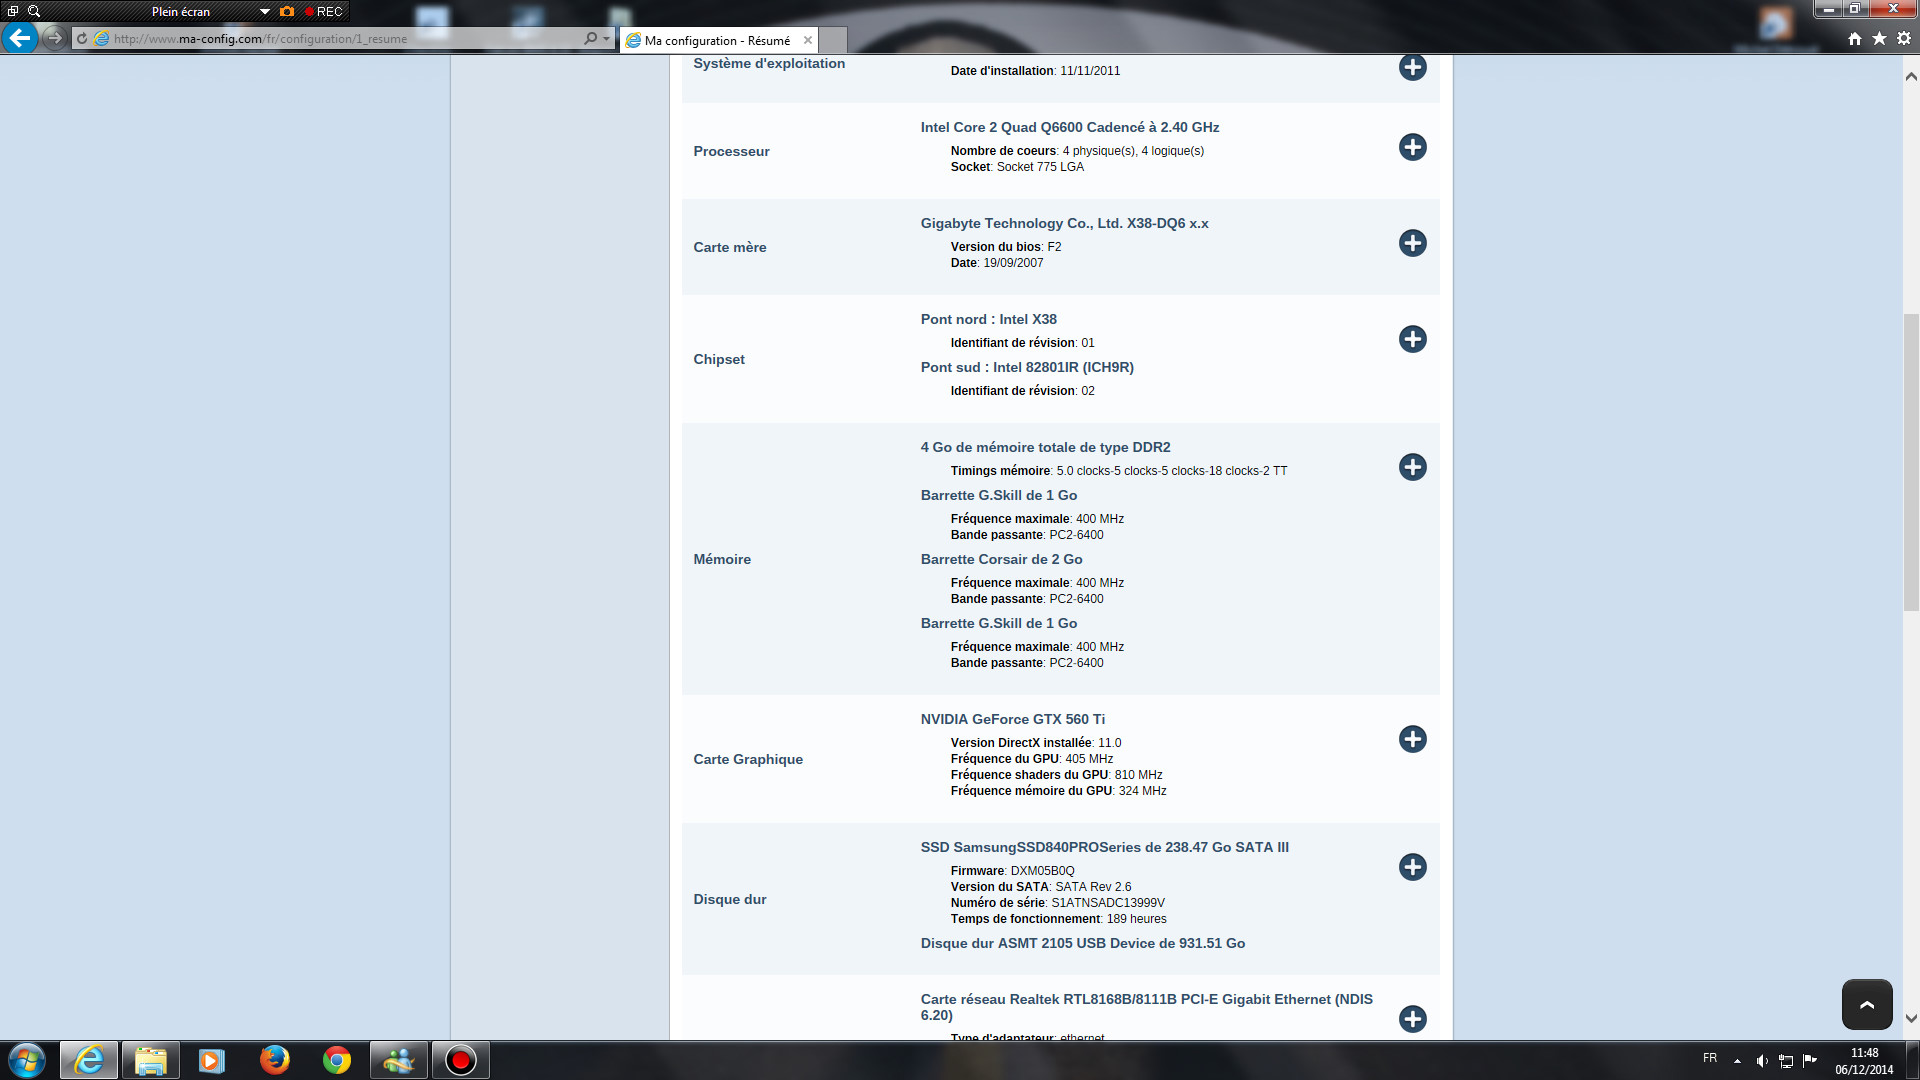
Task: Click the scroll-to-top chevron button
Action: (1866, 1004)
